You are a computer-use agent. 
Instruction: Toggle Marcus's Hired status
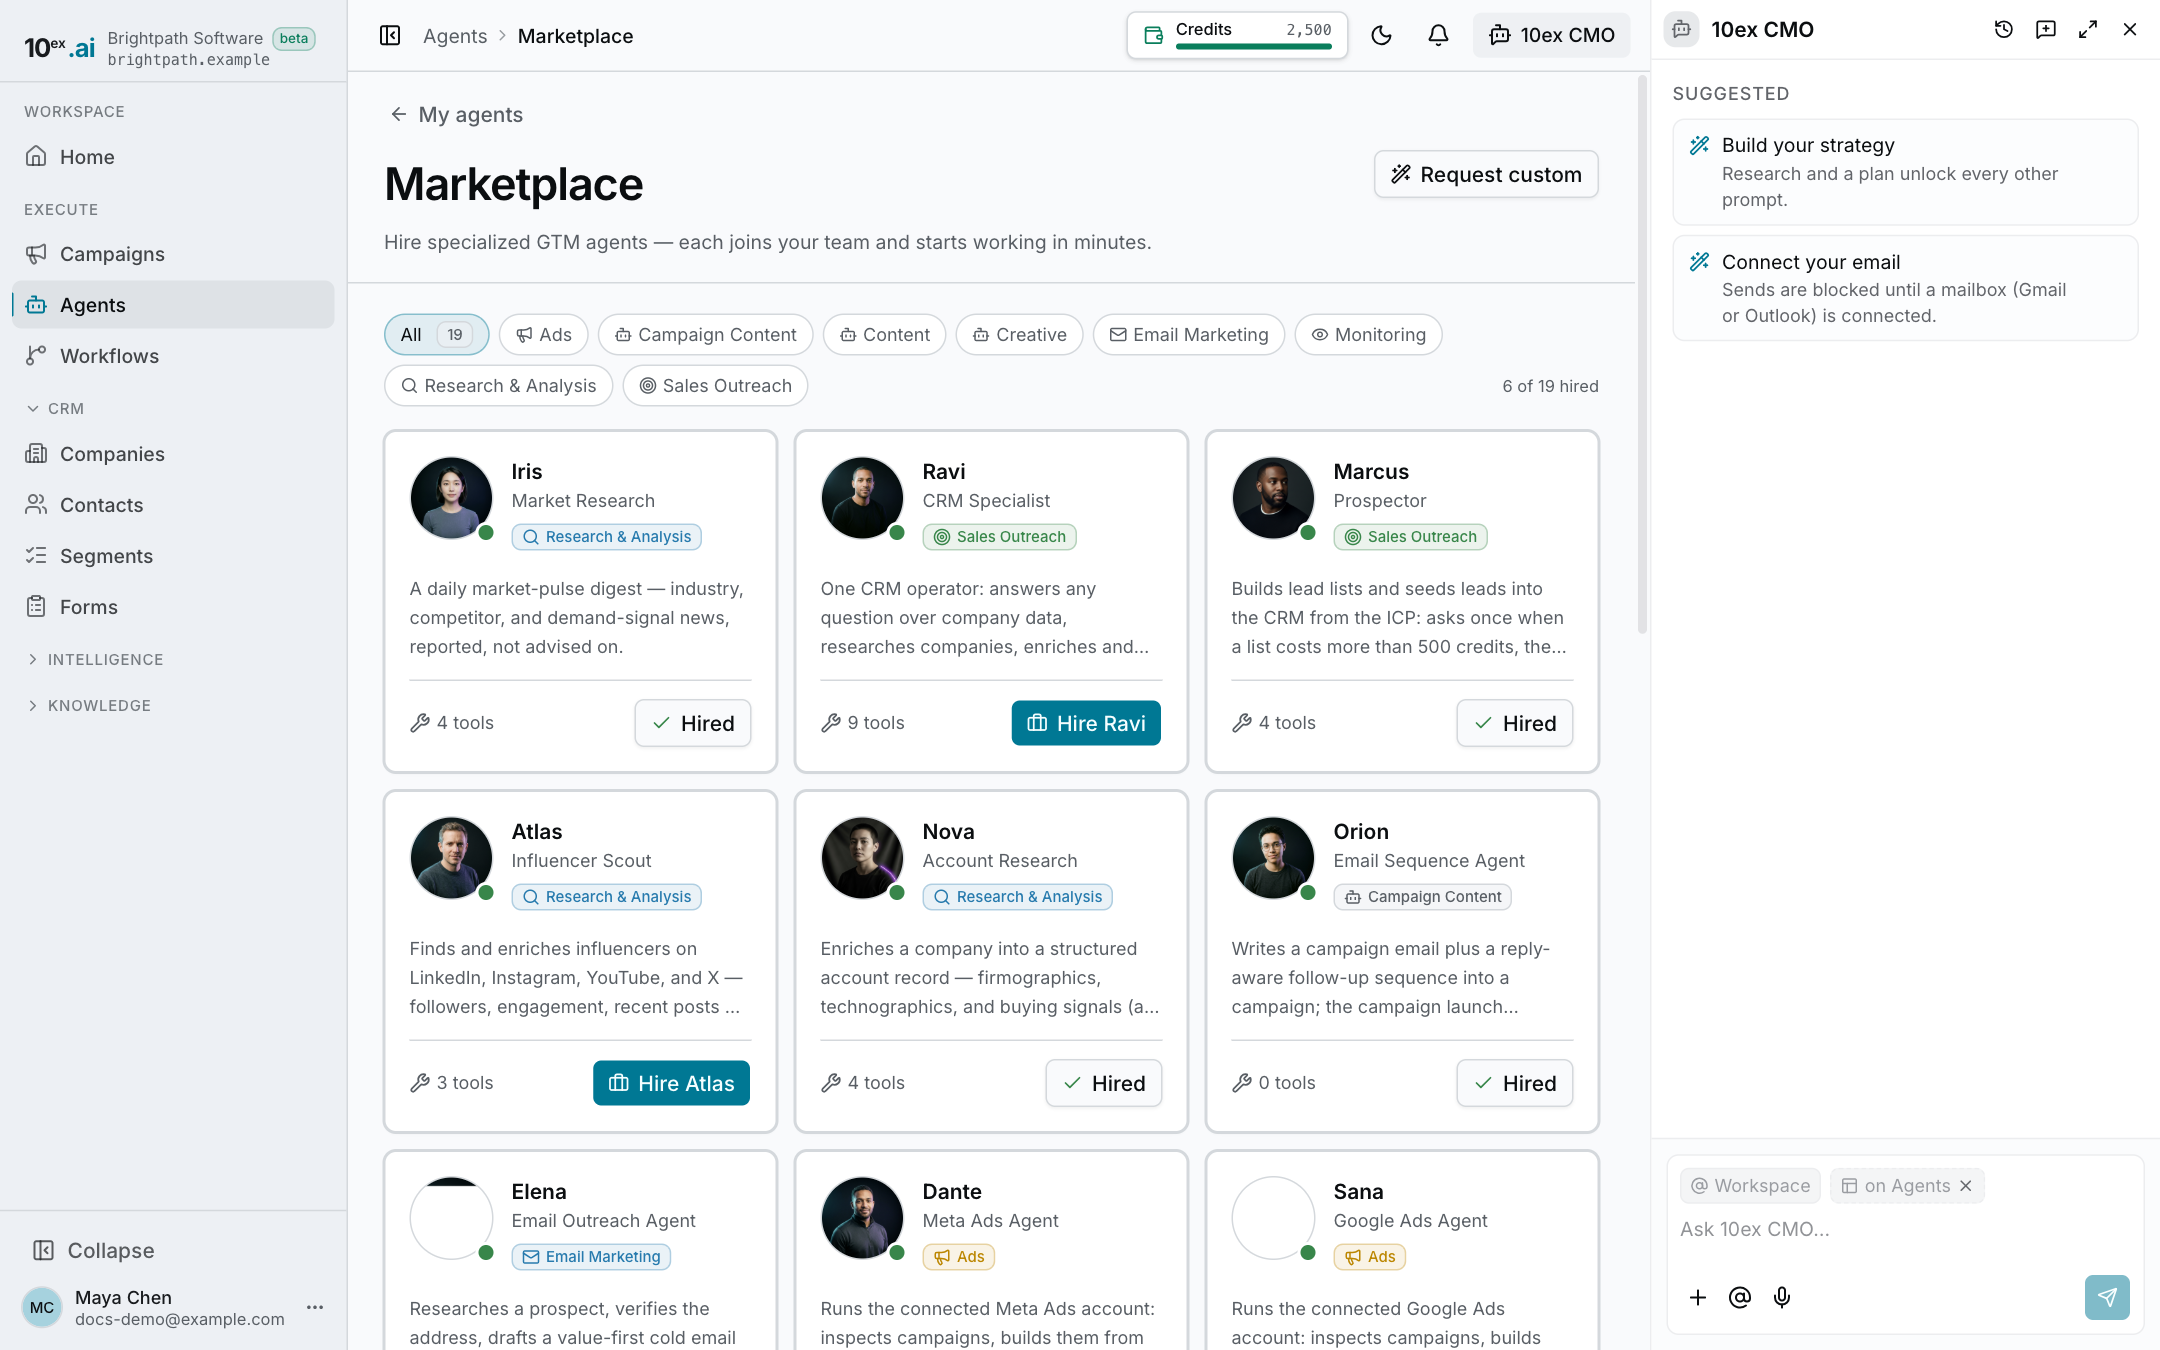tap(1515, 723)
